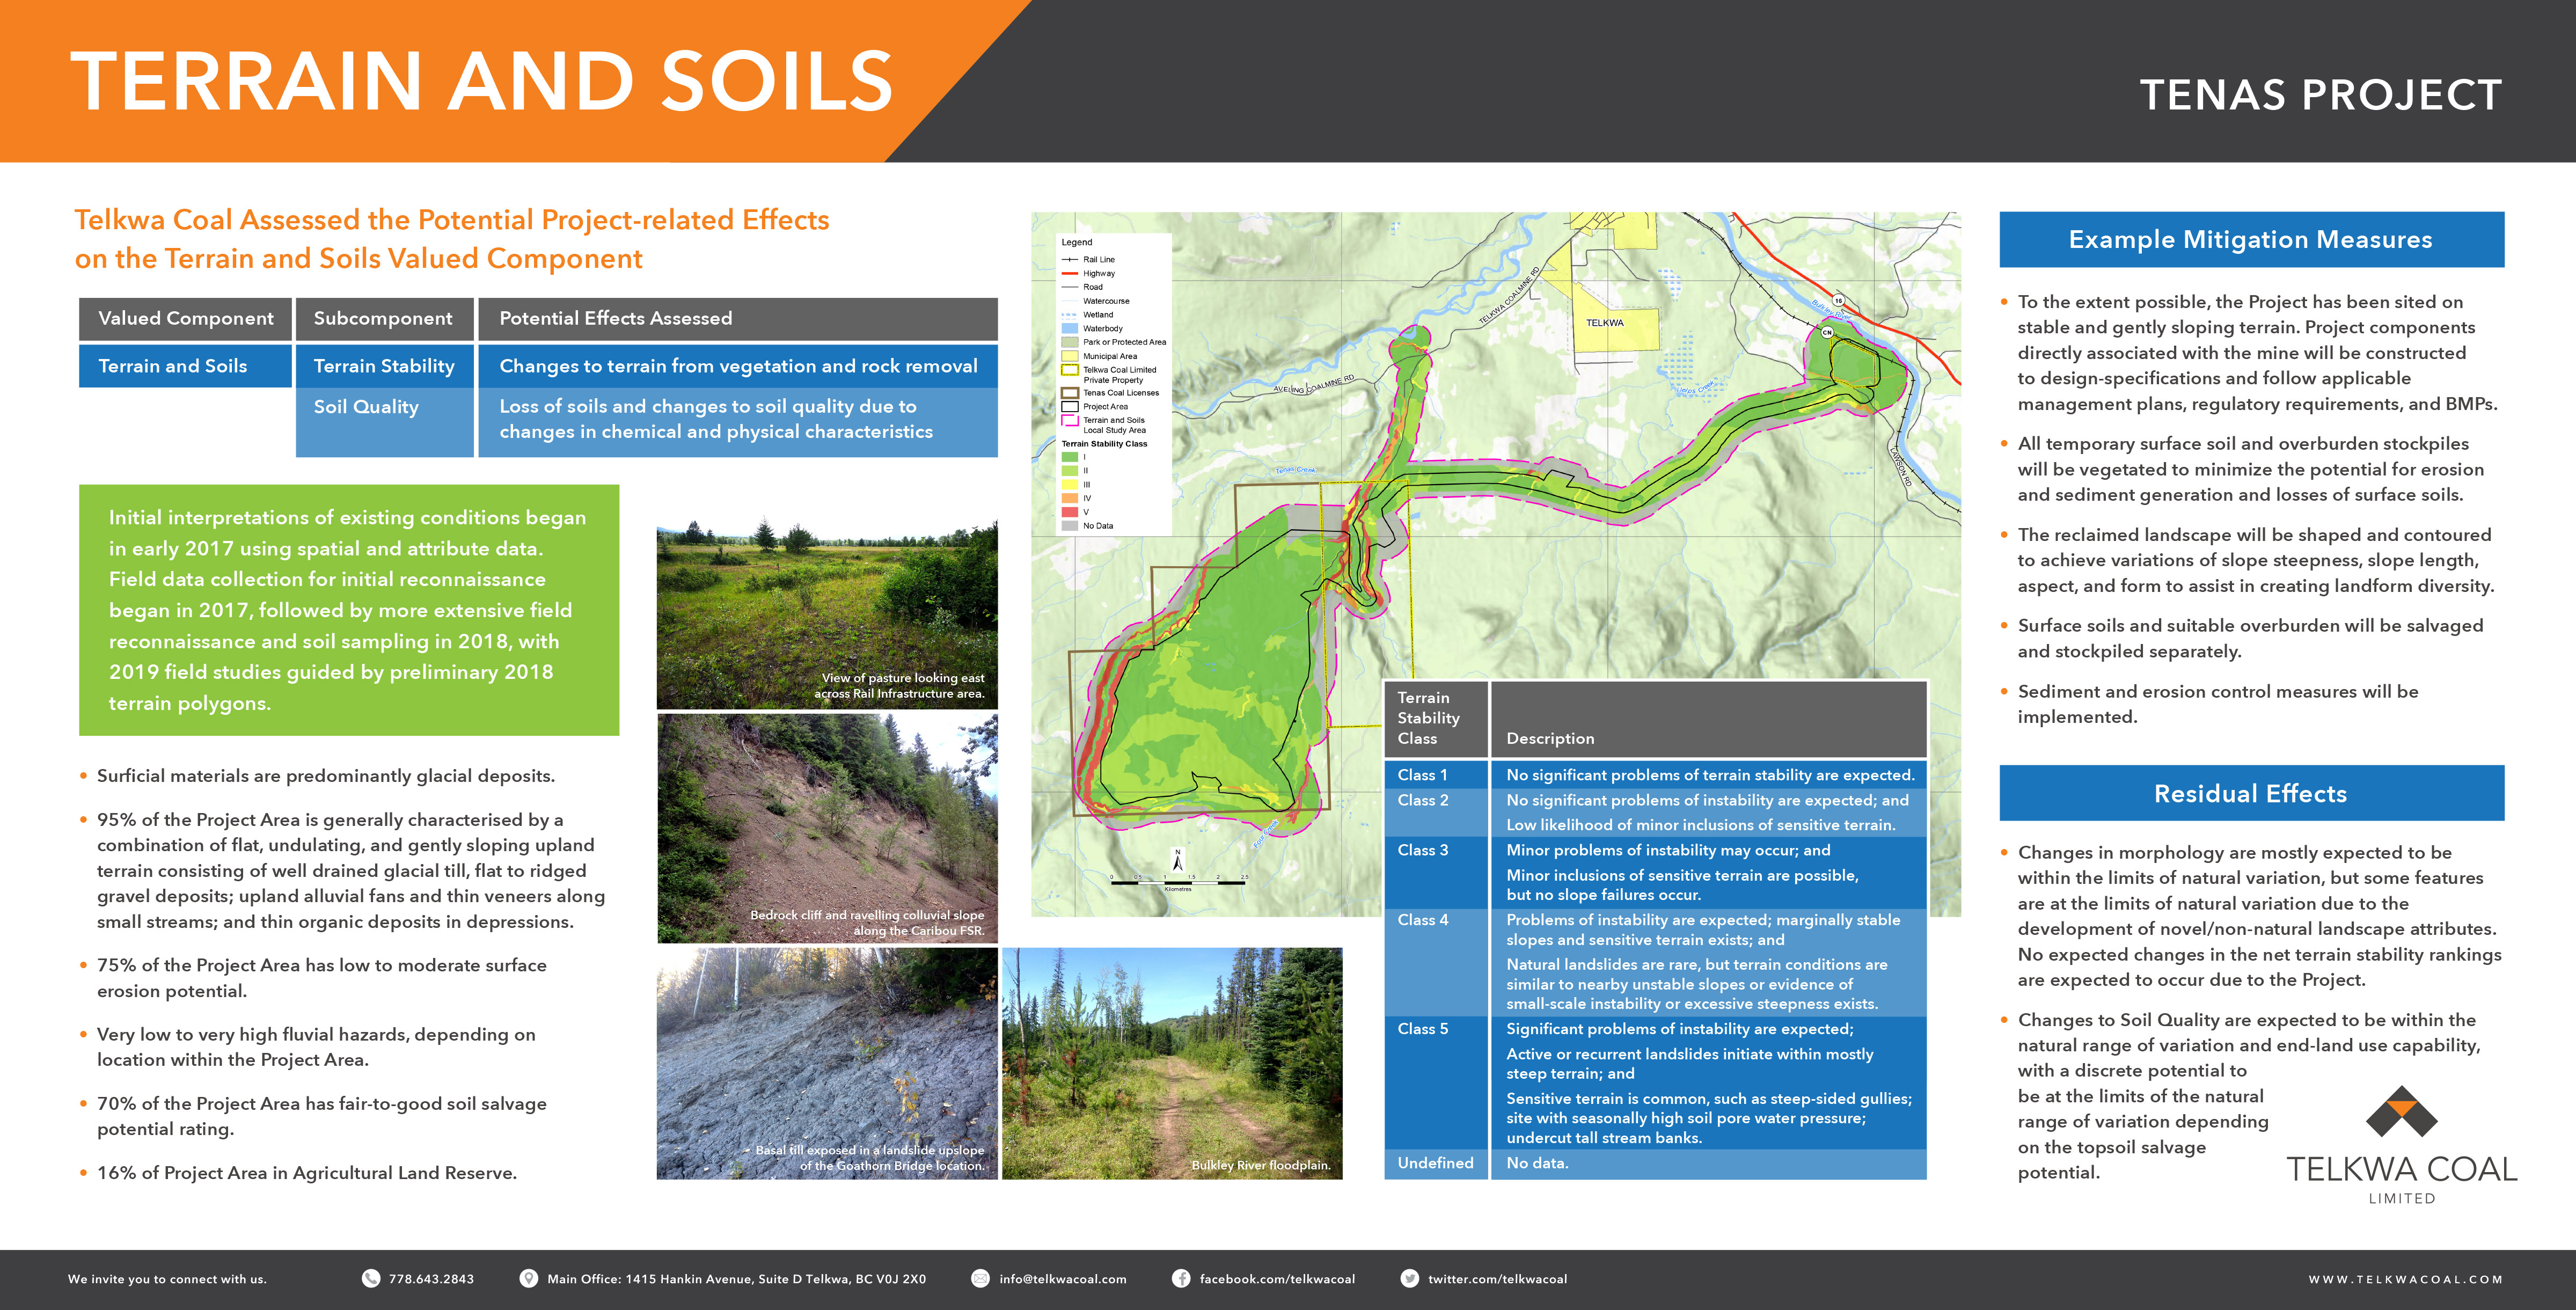Open twitter.com/telkwacoal link
Image resolution: width=2576 pixels, height=1310 pixels.
tap(1497, 1279)
